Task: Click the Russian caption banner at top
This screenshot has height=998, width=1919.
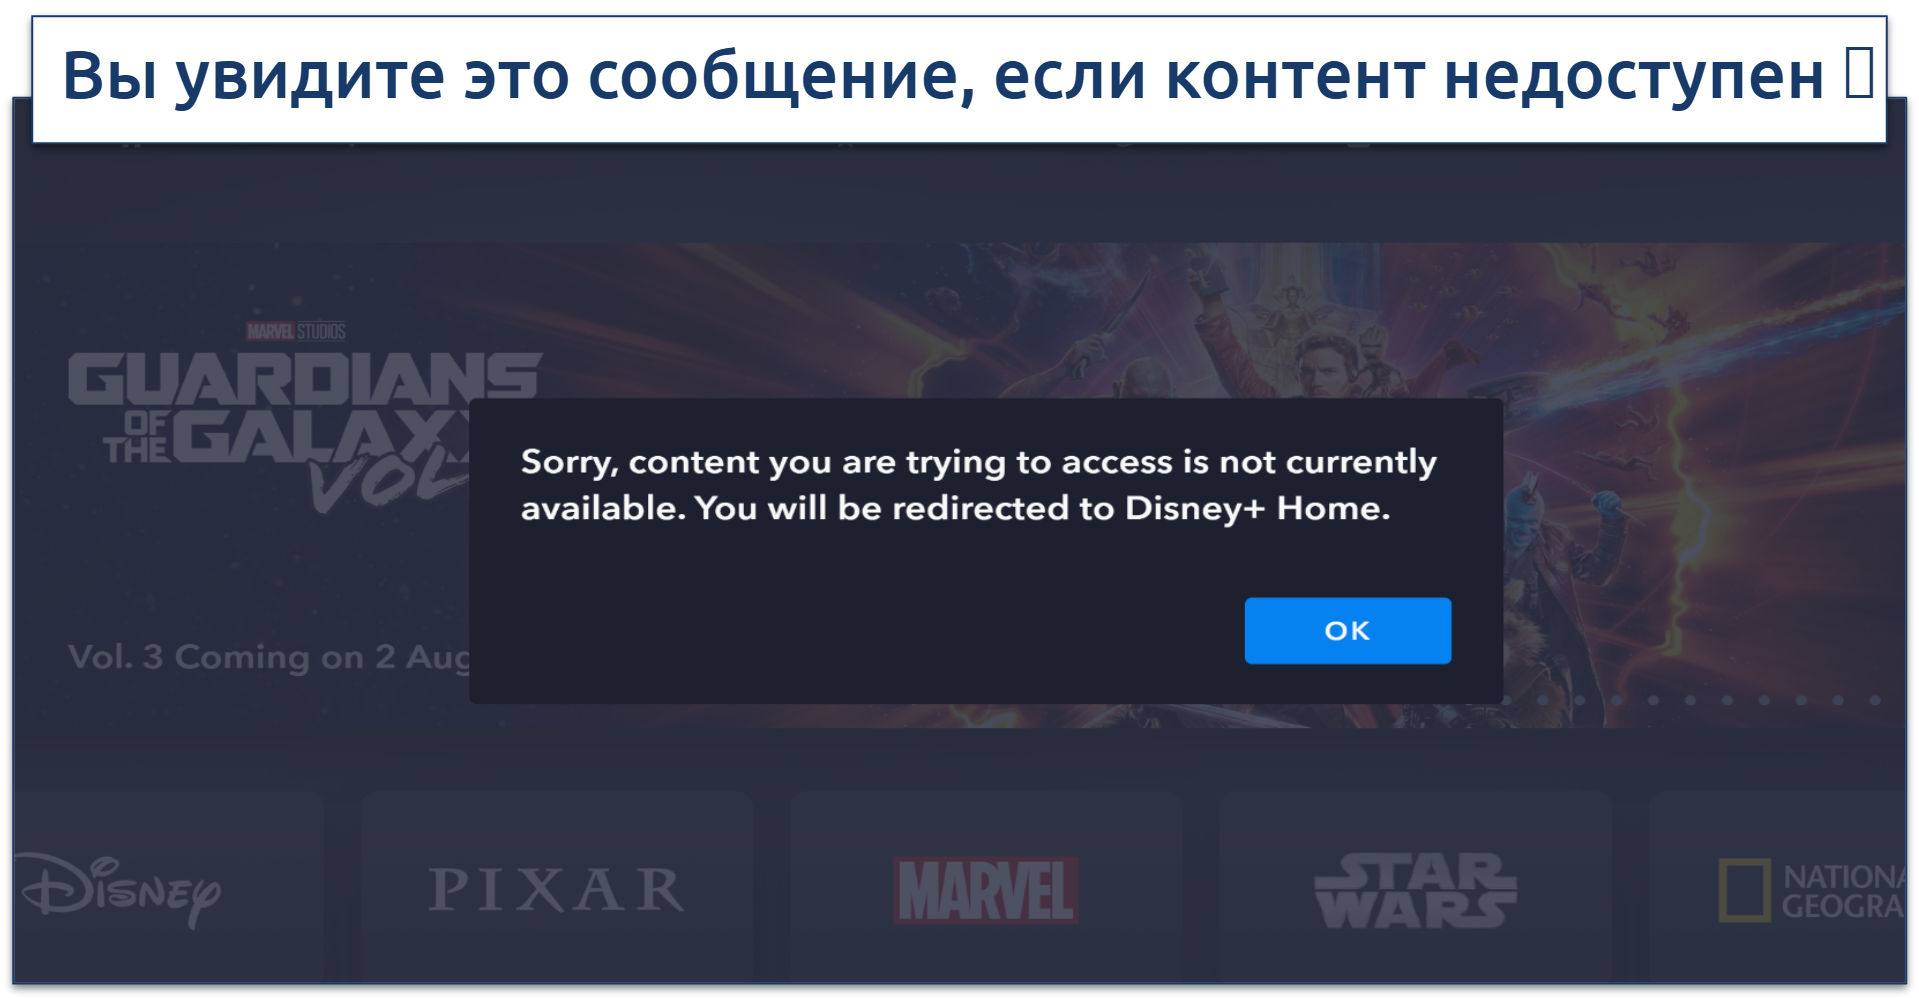Action: pos(959,79)
